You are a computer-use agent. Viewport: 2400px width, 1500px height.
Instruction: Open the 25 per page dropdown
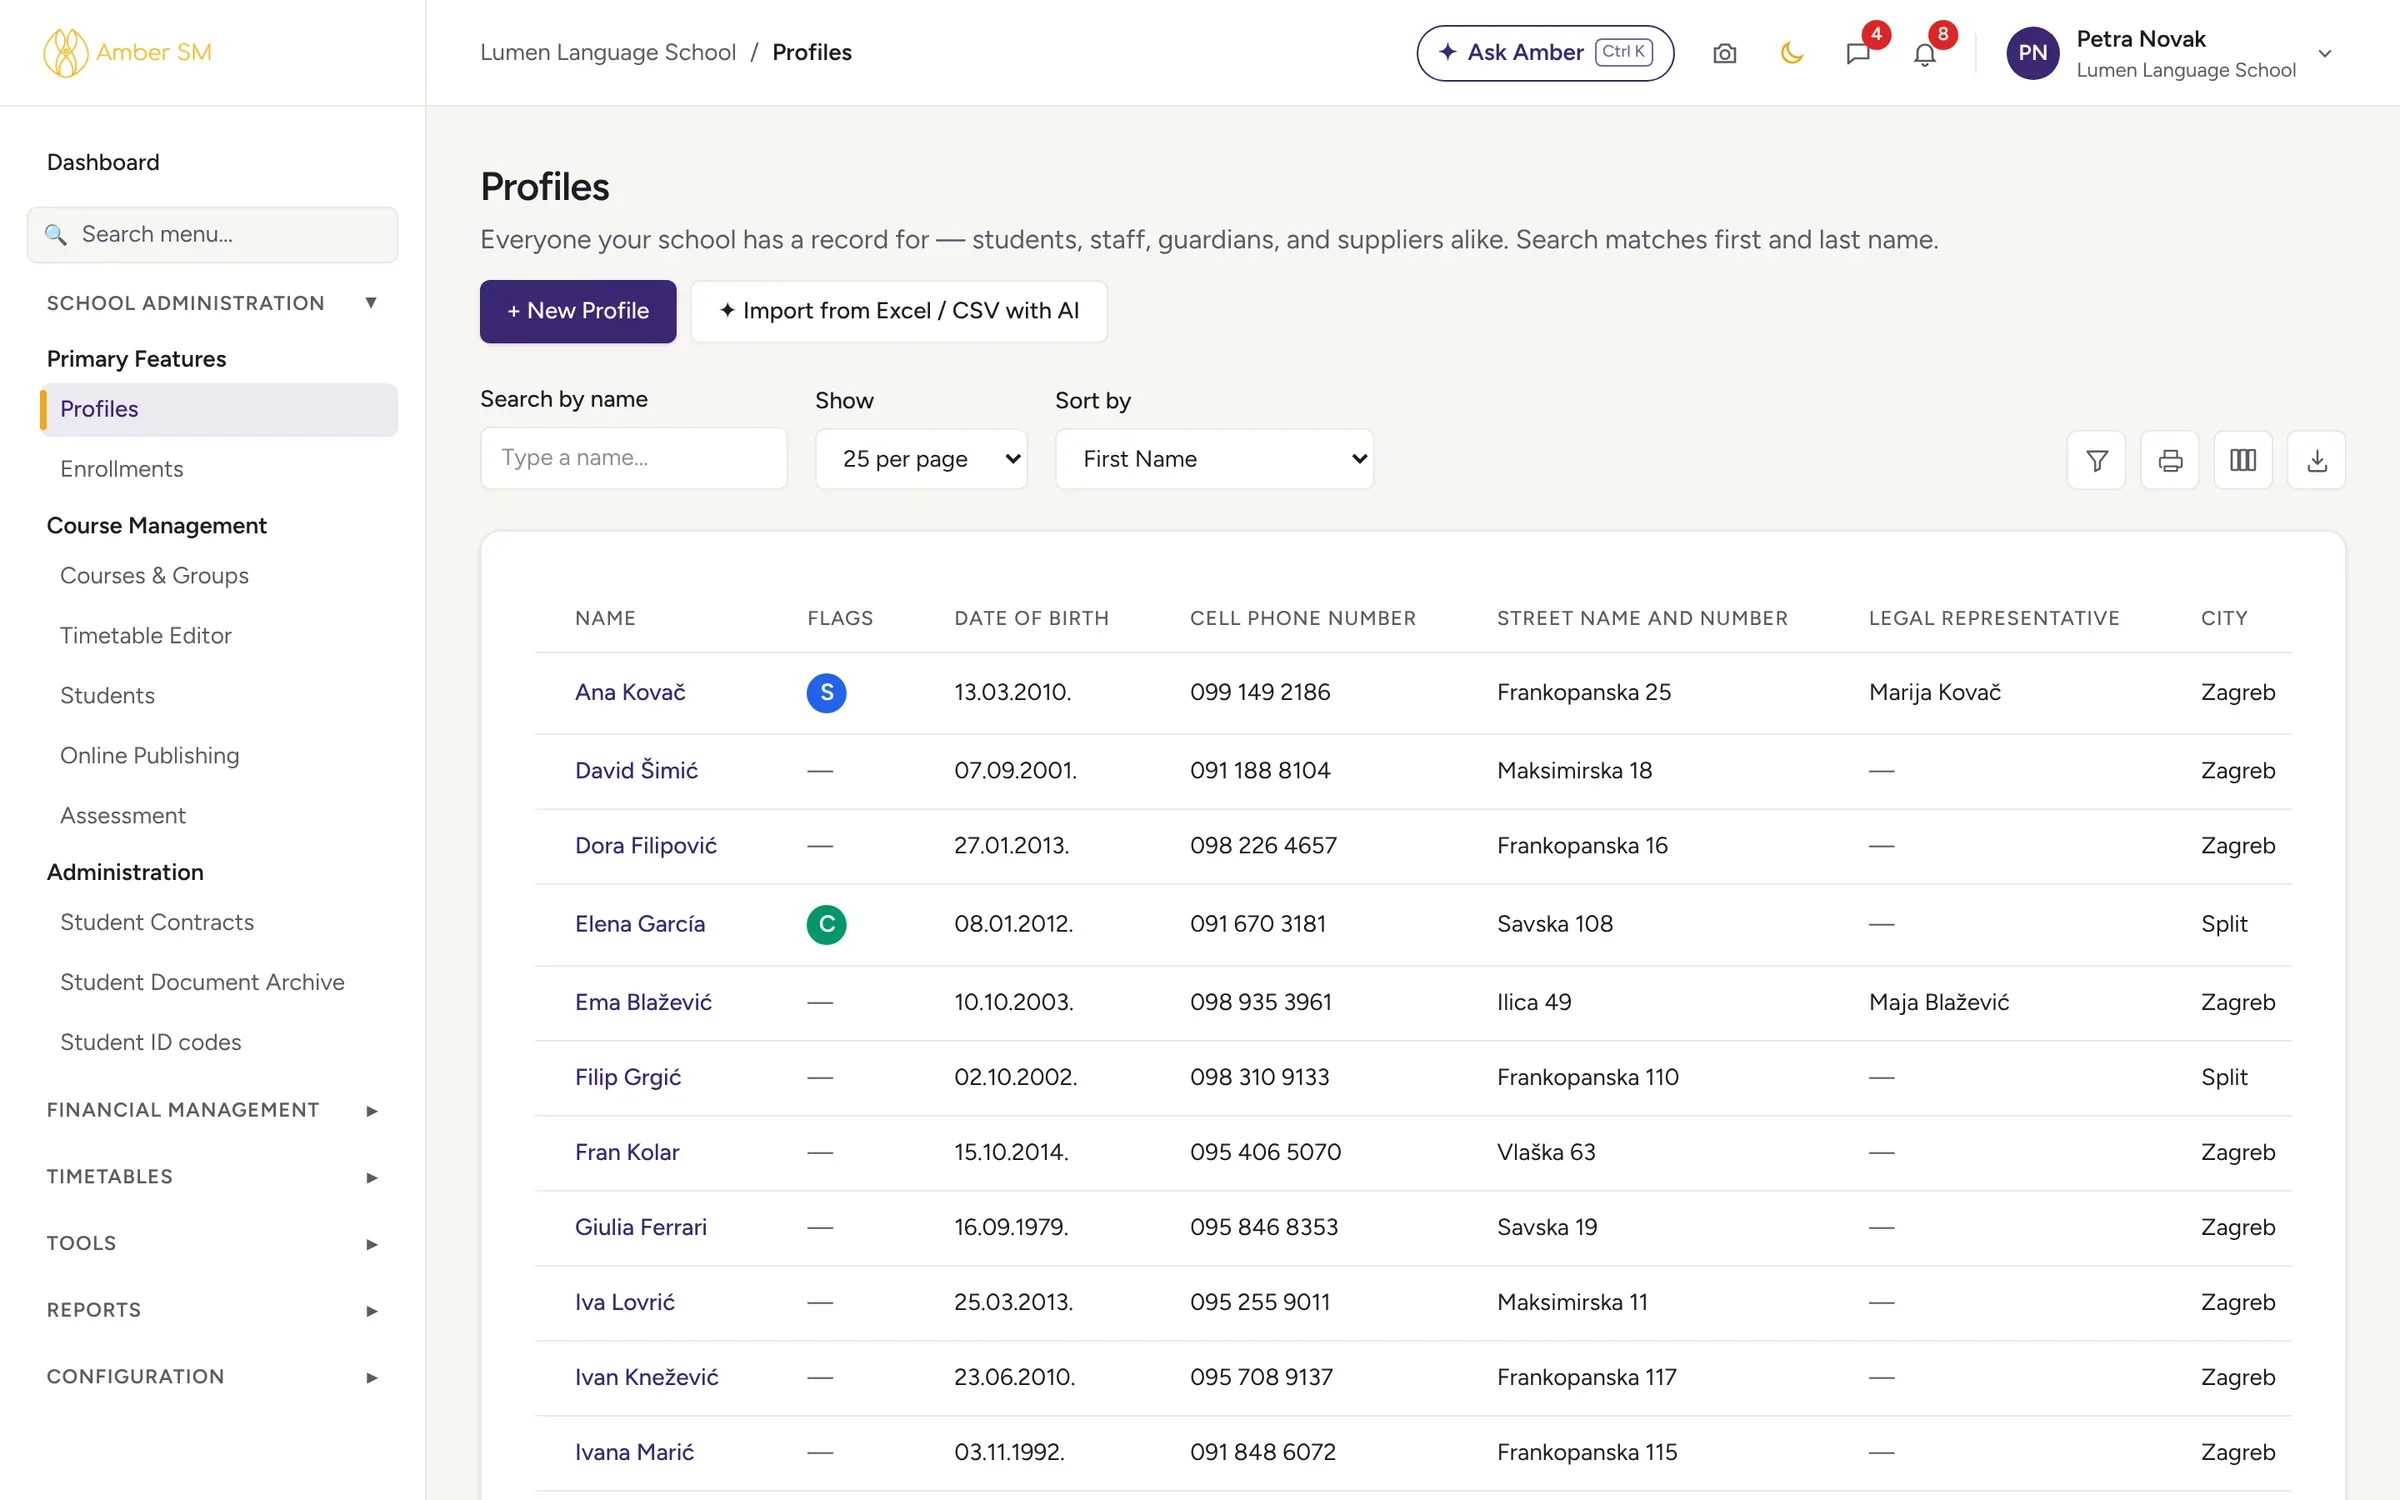(x=921, y=459)
